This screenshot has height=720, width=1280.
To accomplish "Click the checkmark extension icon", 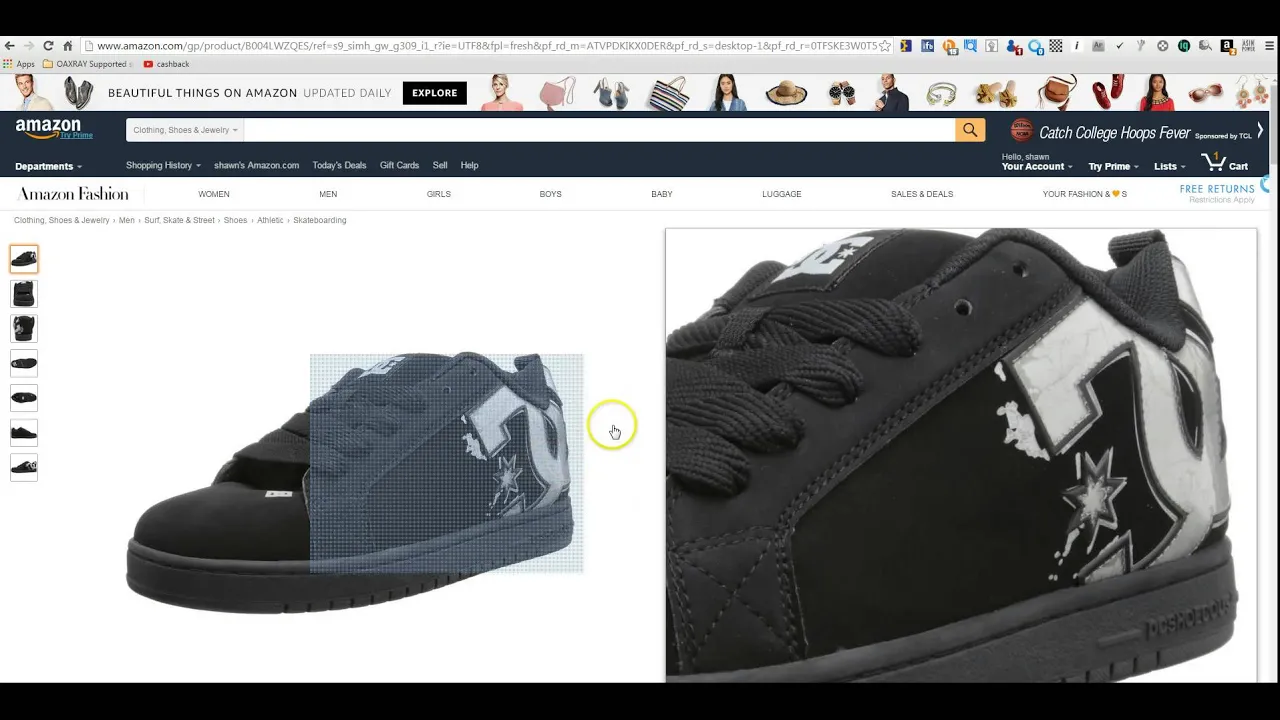I will click(x=1120, y=46).
